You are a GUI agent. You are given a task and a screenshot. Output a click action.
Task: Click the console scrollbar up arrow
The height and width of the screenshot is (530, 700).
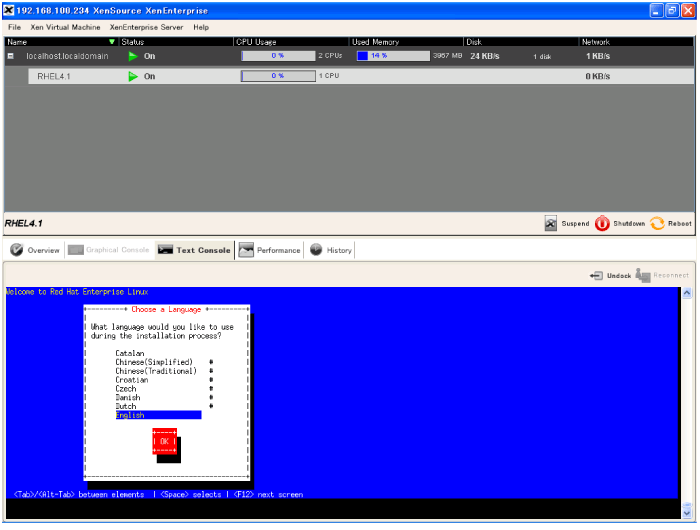point(687,293)
